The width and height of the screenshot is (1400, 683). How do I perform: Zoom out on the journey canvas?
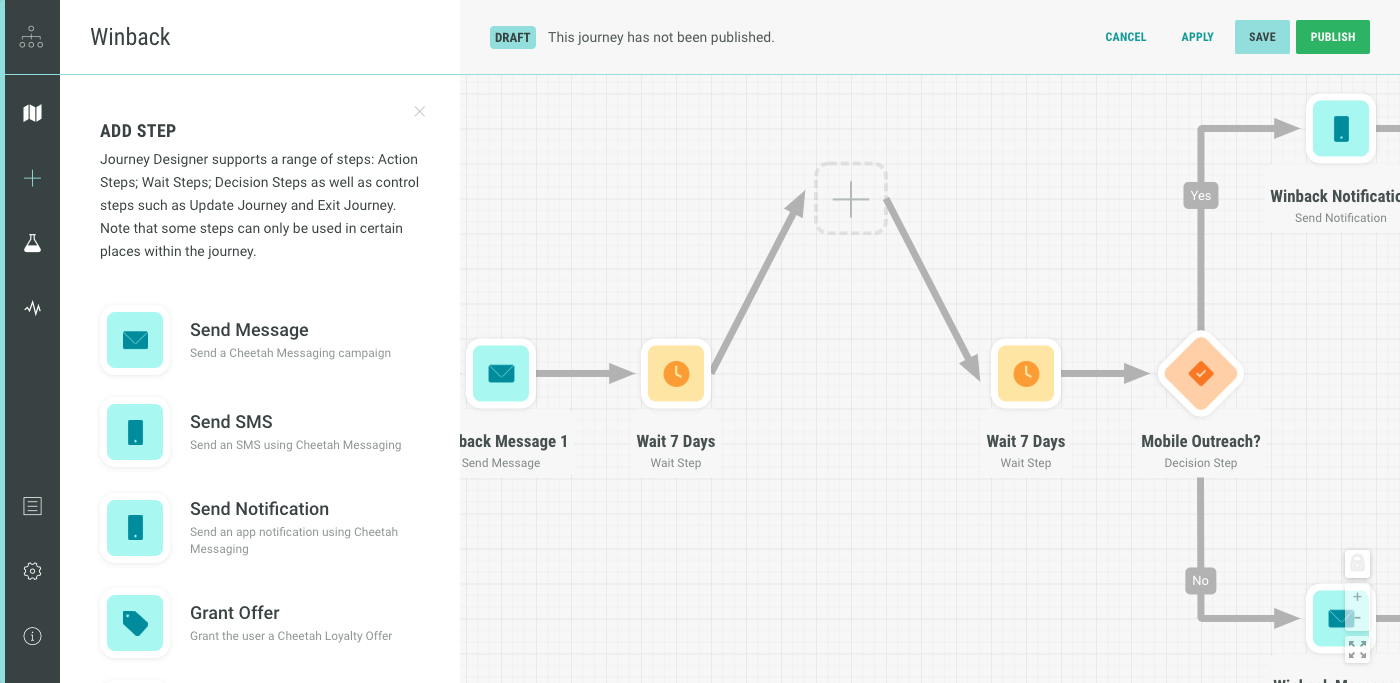click(x=1357, y=618)
